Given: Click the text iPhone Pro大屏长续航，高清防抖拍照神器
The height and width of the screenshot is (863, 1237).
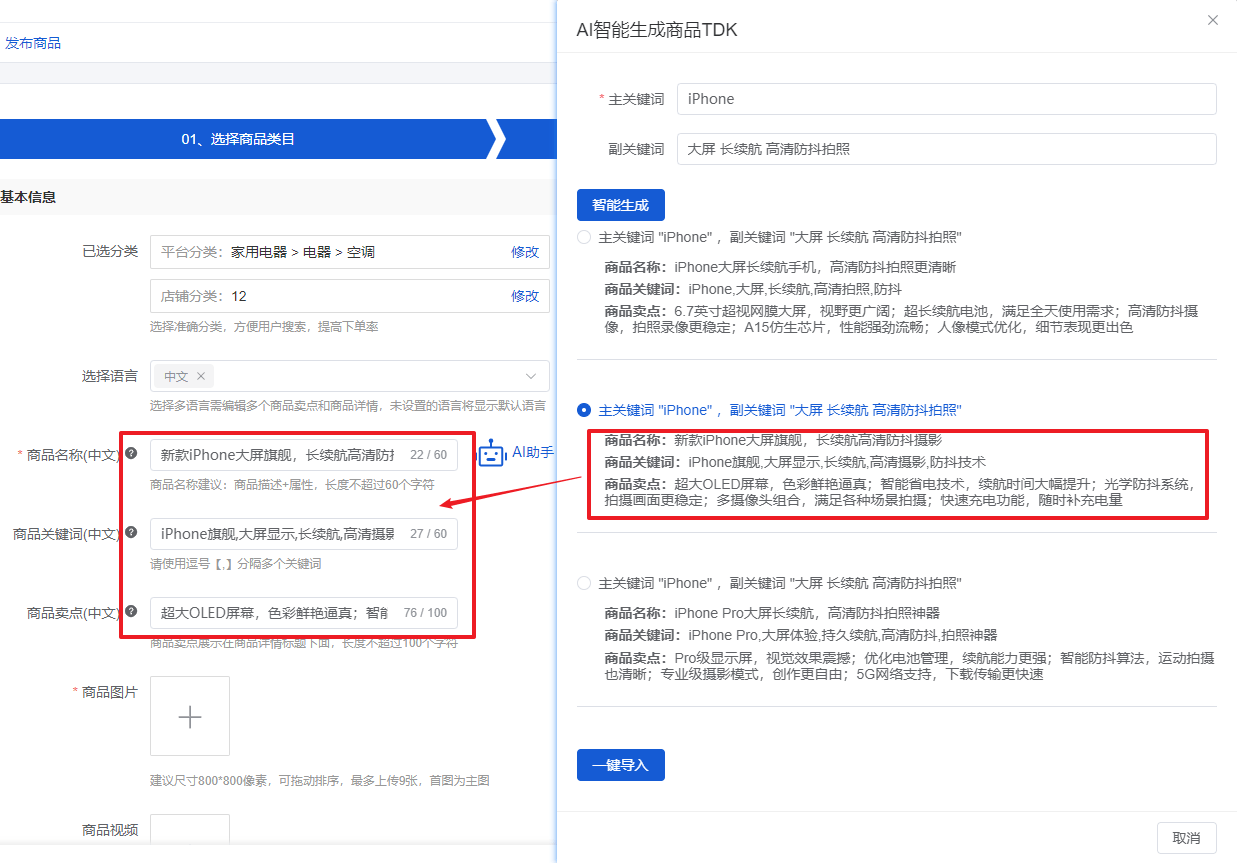Looking at the screenshot, I should pyautogui.click(x=807, y=613).
